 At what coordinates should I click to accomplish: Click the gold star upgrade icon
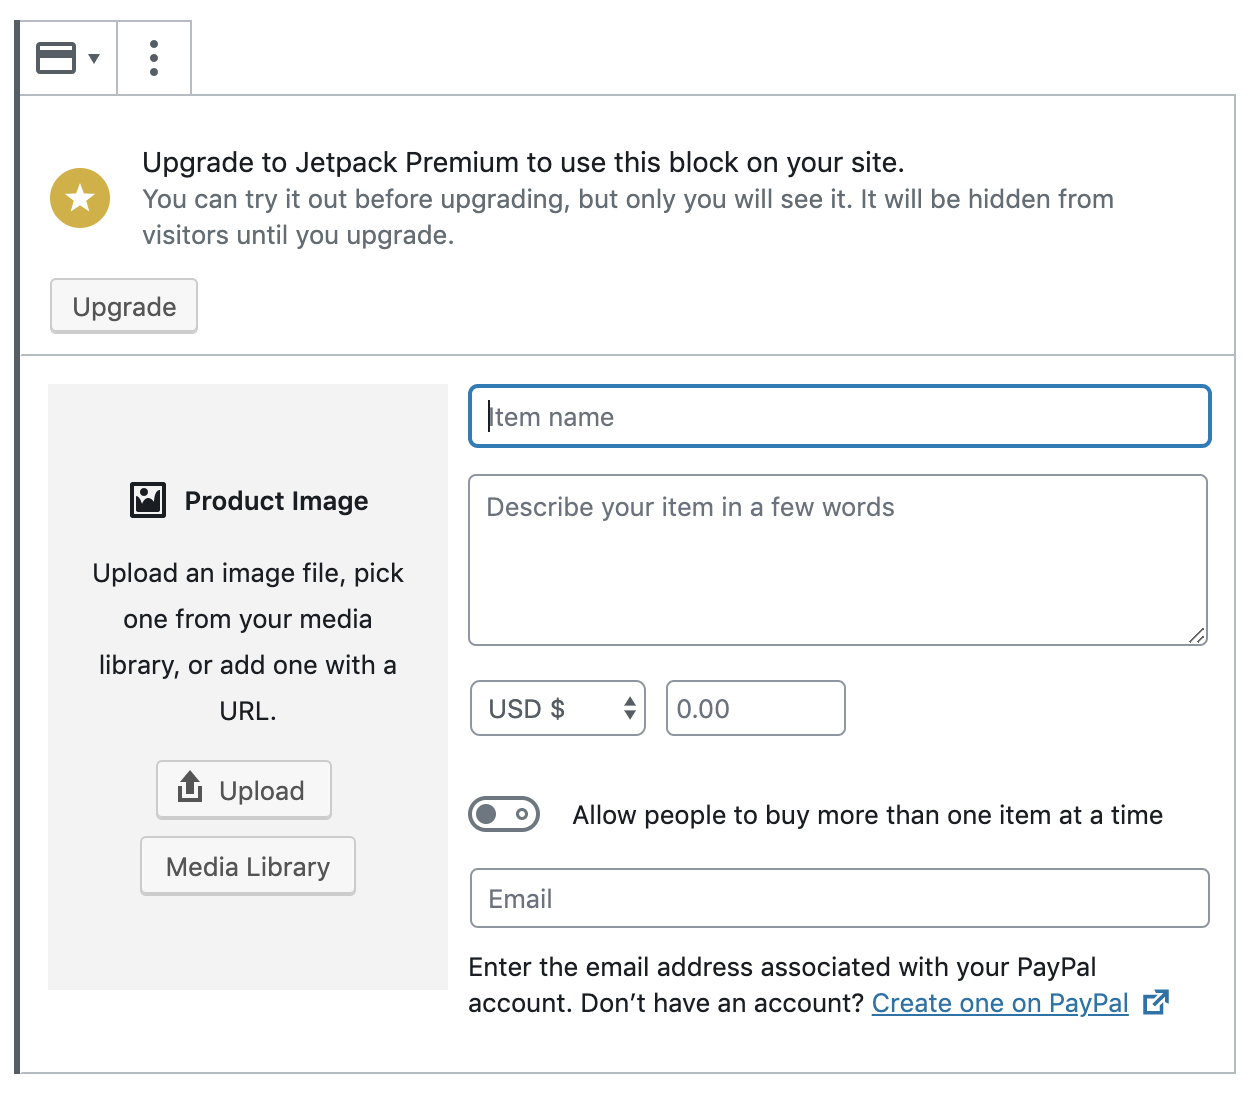80,198
